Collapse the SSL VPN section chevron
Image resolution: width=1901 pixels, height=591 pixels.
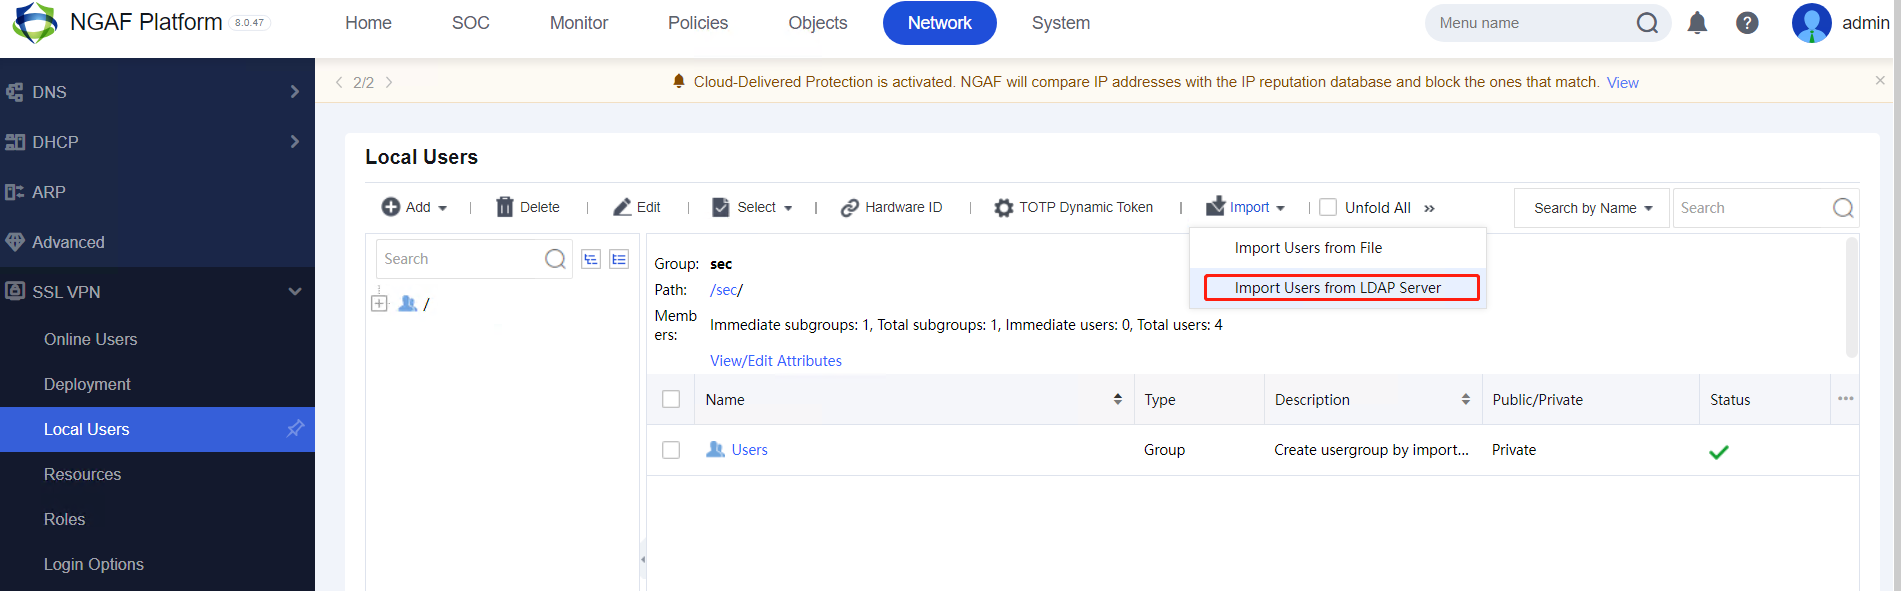click(295, 292)
